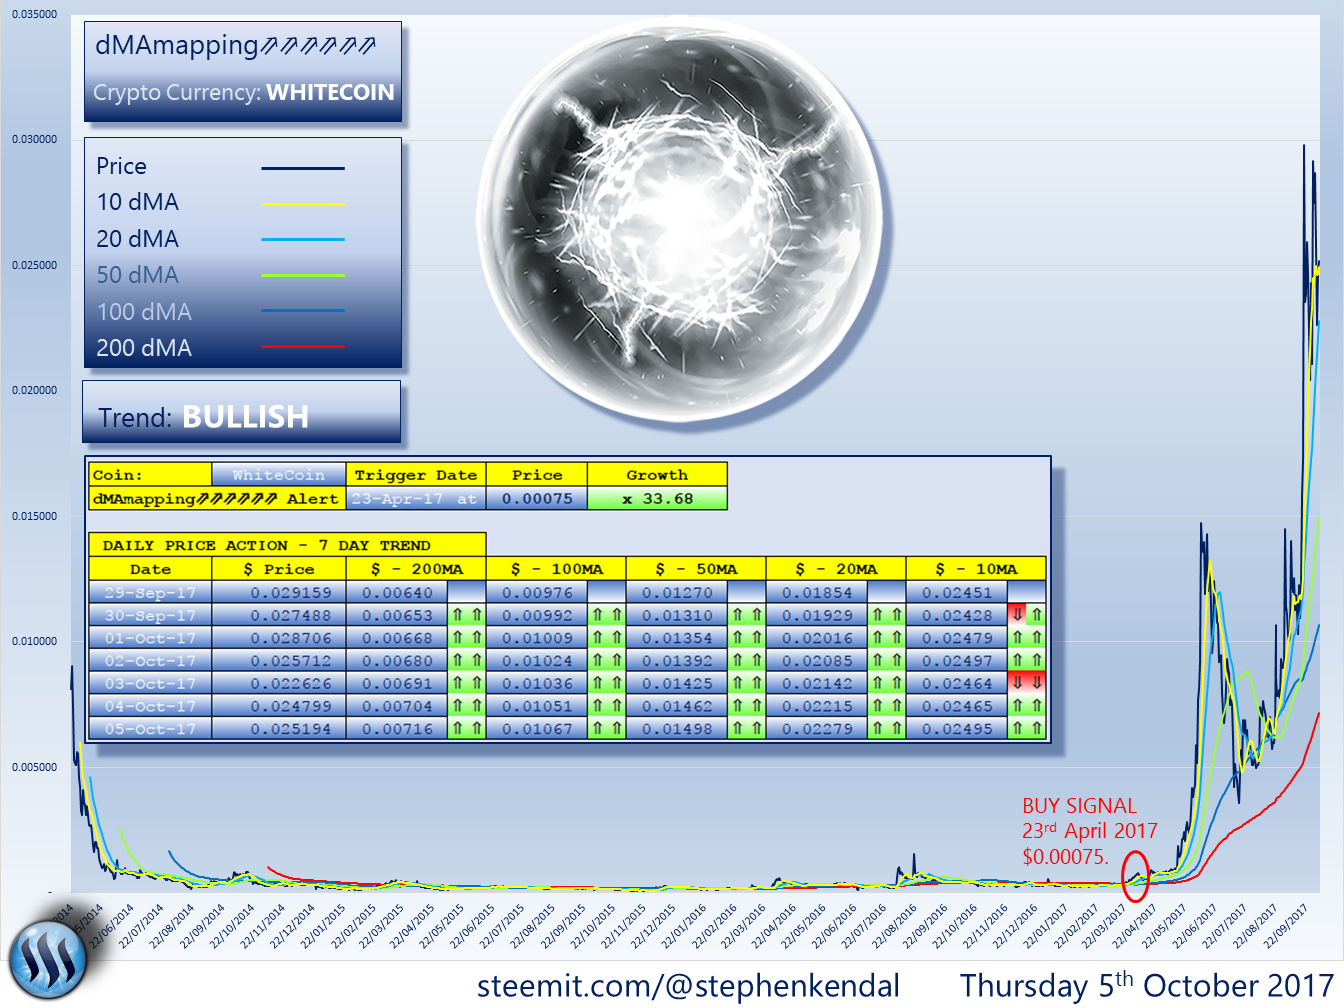Image resolution: width=1344 pixels, height=1008 pixels.
Task: Click red-and-green arrows in 30-Sep-17 10MA cell
Action: pyautogui.click(x=1027, y=616)
